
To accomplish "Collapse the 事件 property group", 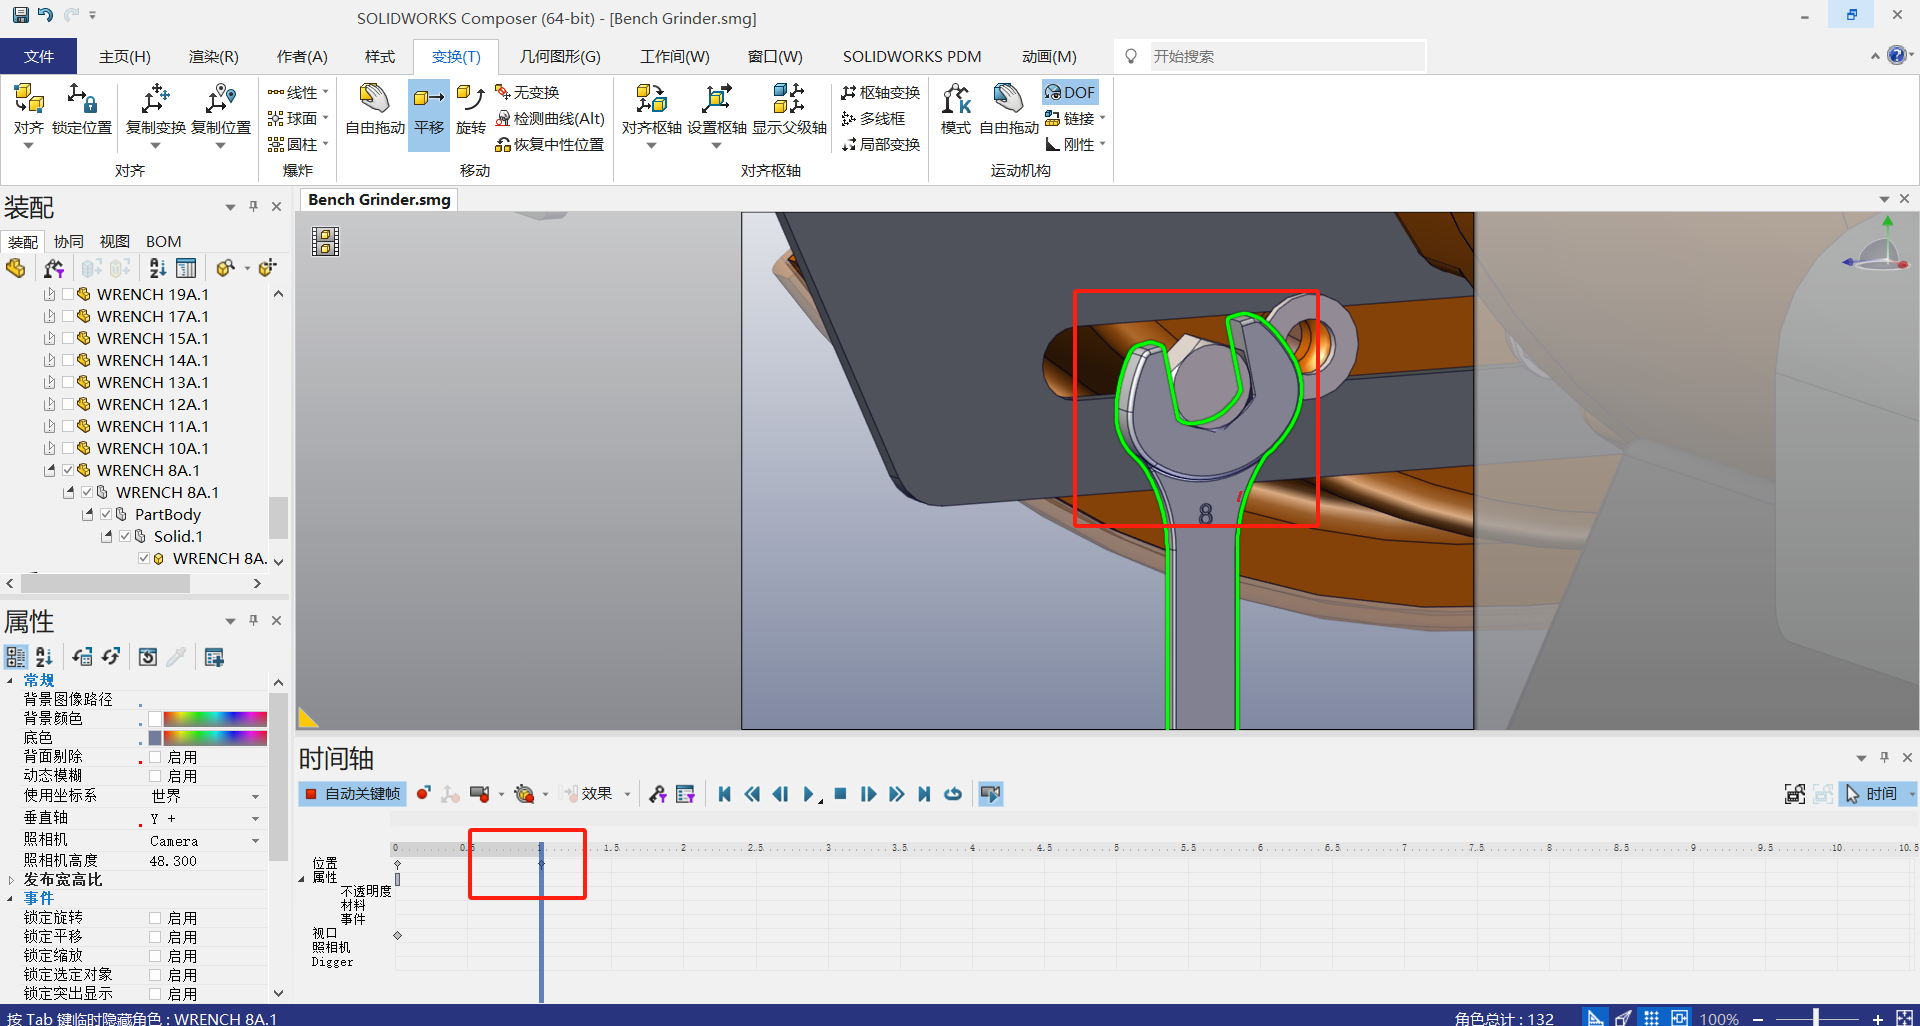I will [11, 899].
